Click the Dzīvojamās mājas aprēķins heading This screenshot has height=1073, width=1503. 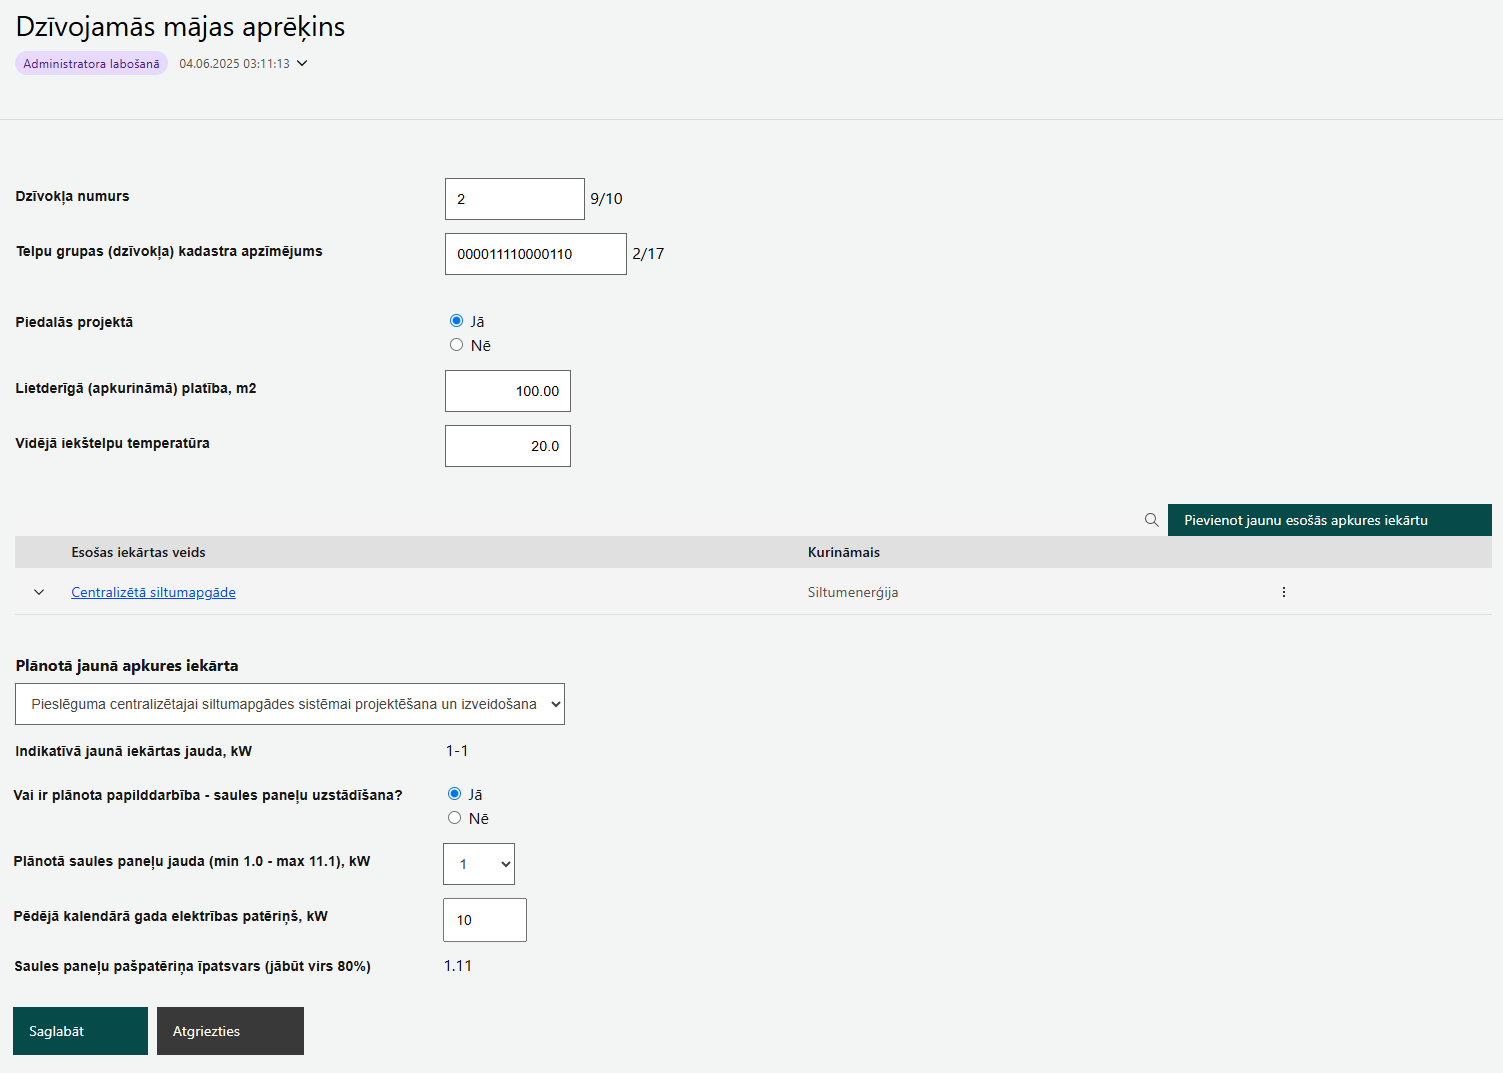click(180, 27)
